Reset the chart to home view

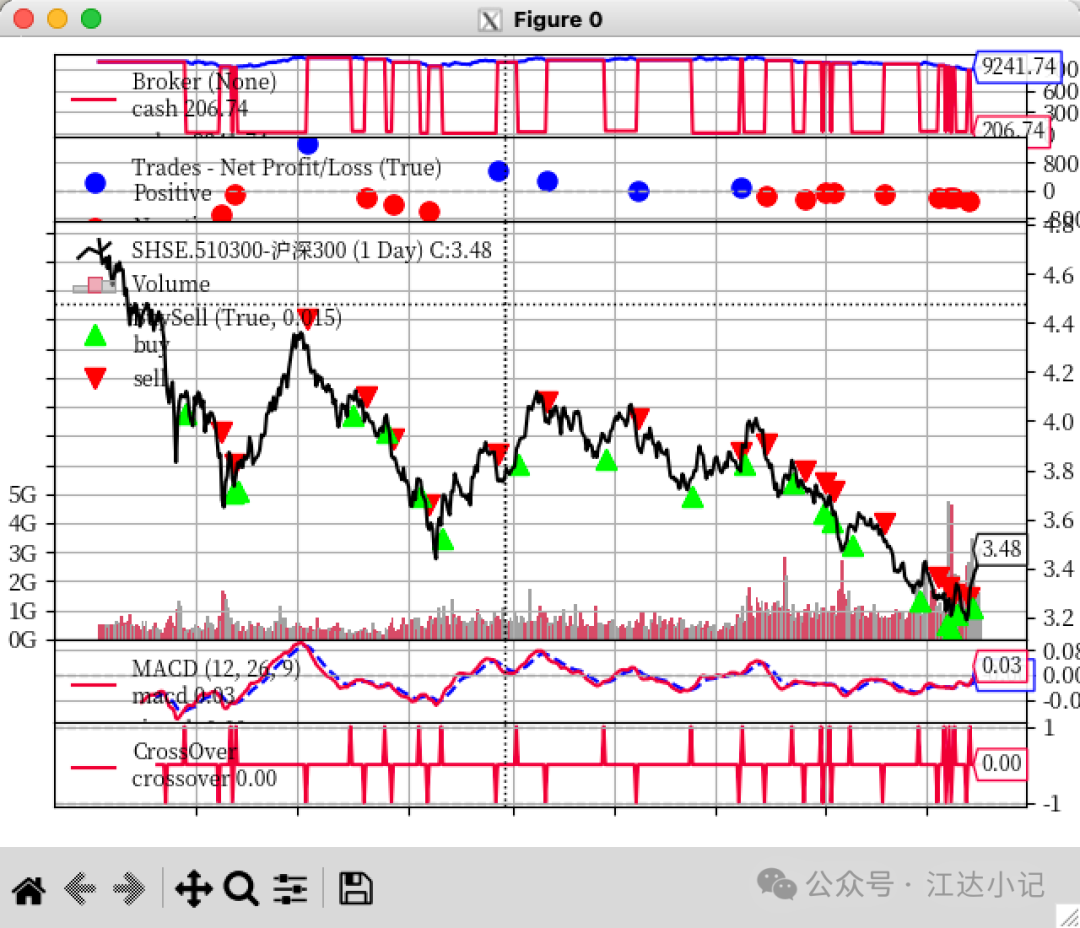click(28, 888)
